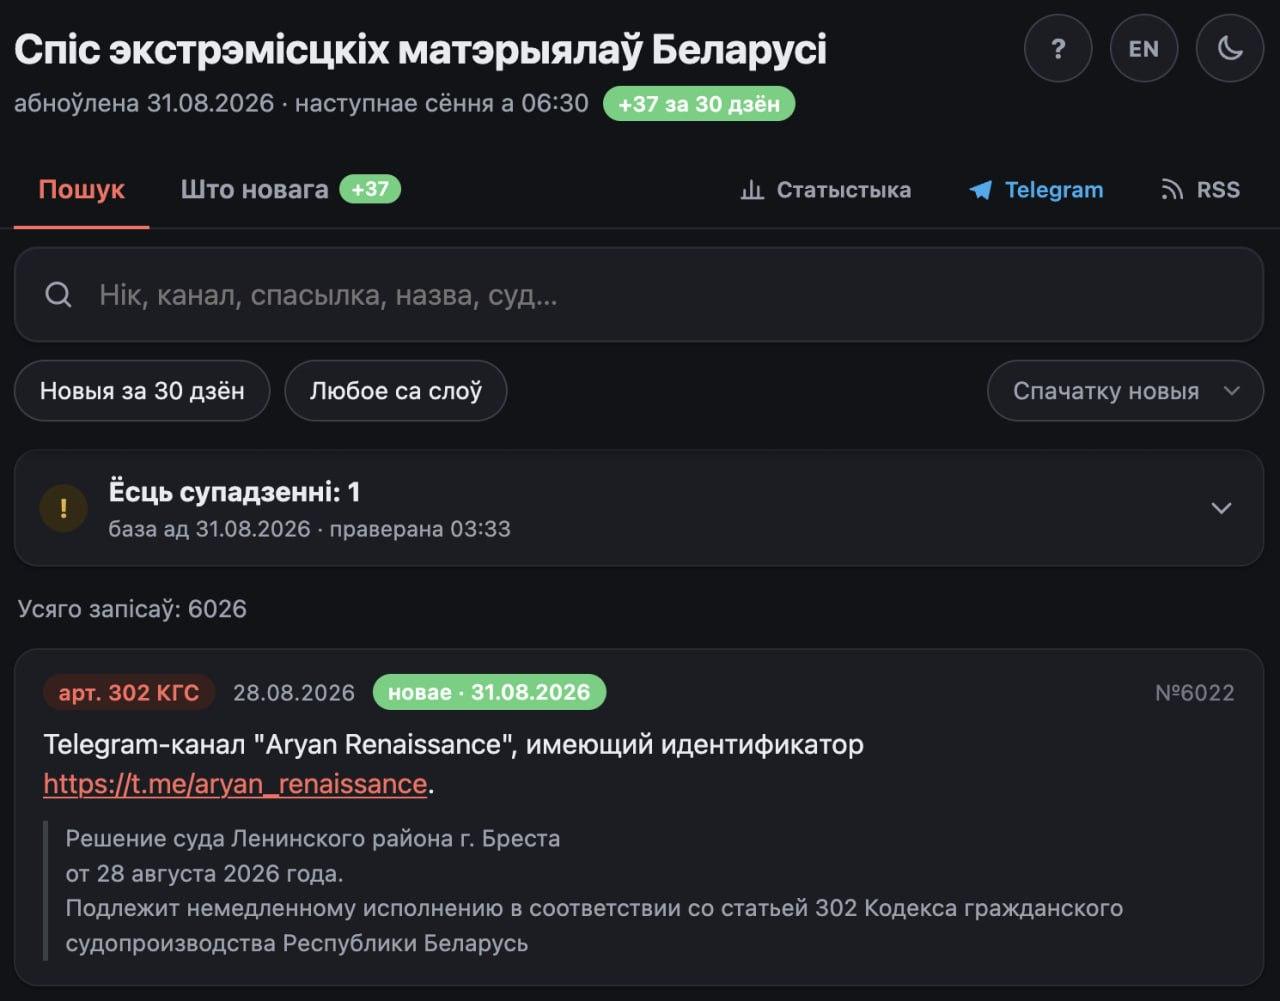Image resolution: width=1280 pixels, height=1001 pixels.
Task: Click the magnifier icon in search box
Action: [x=59, y=295]
